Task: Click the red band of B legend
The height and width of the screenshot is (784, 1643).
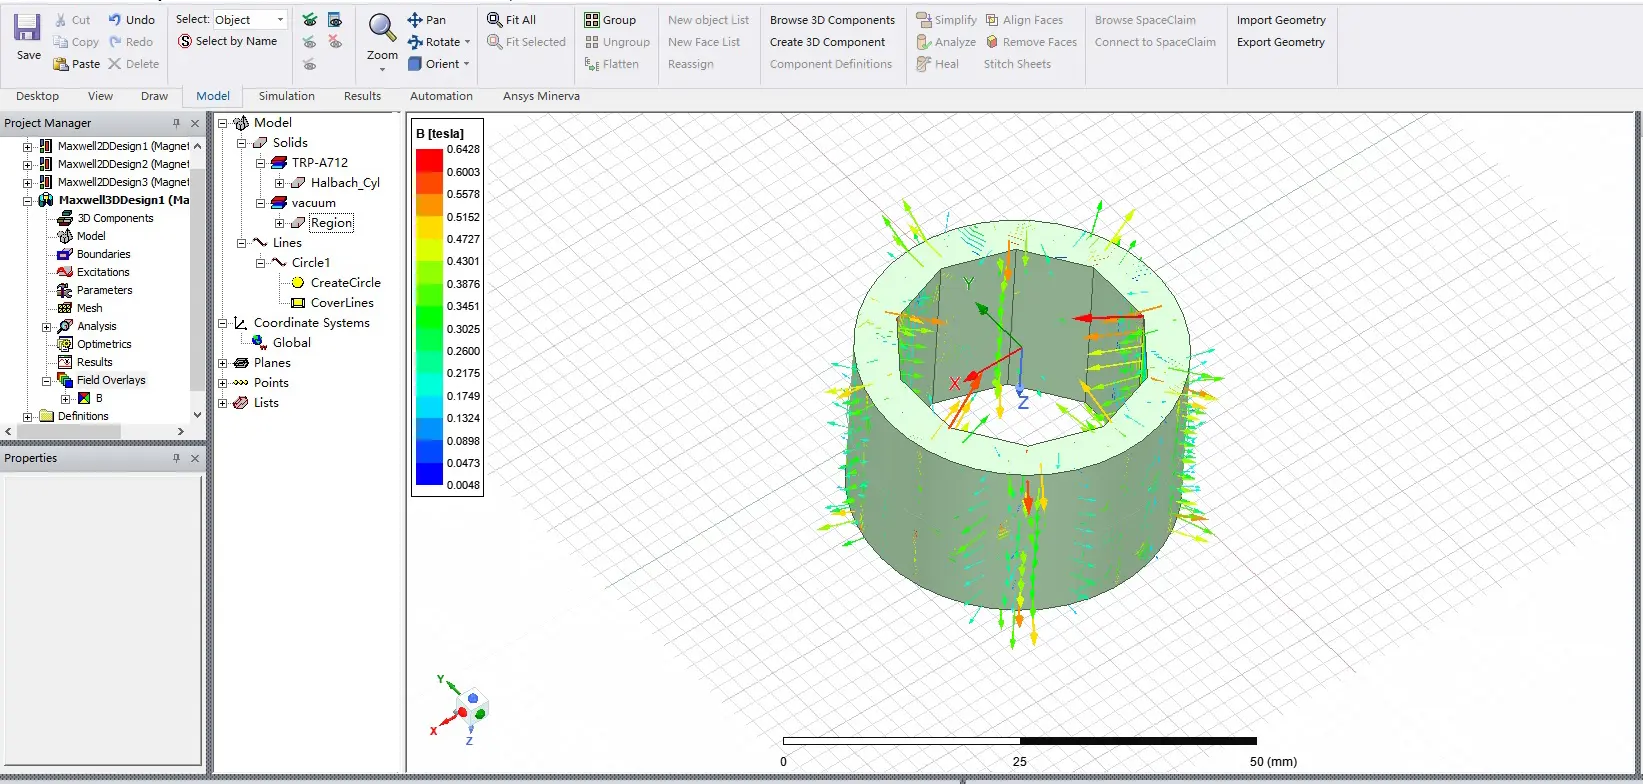Action: pyautogui.click(x=429, y=160)
